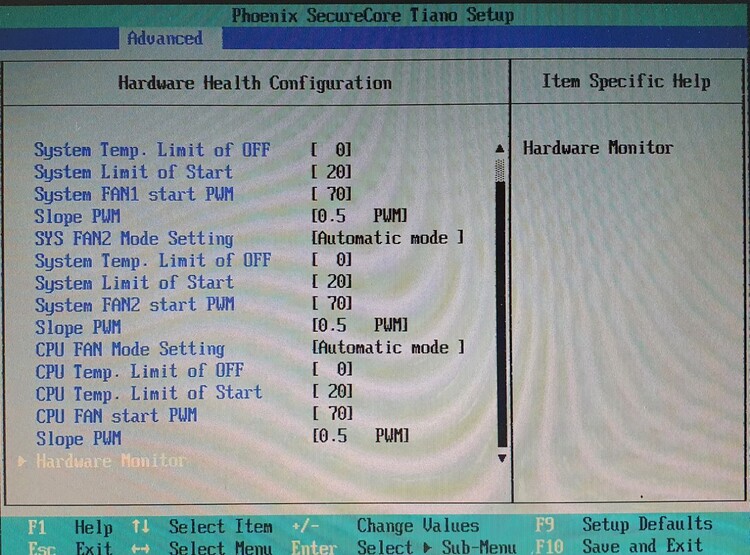The width and height of the screenshot is (750, 555).
Task: Open CPU FAN Automatic mode value
Action: pos(388,347)
